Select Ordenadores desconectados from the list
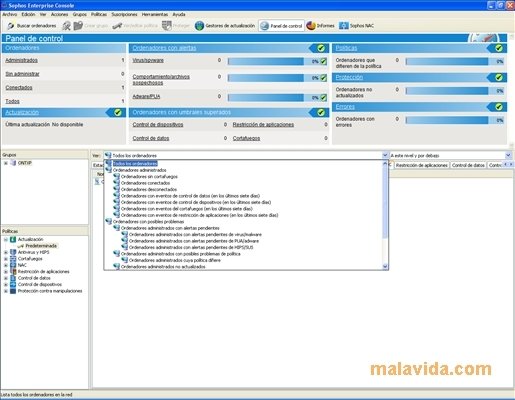515x400 pixels. 149,189
